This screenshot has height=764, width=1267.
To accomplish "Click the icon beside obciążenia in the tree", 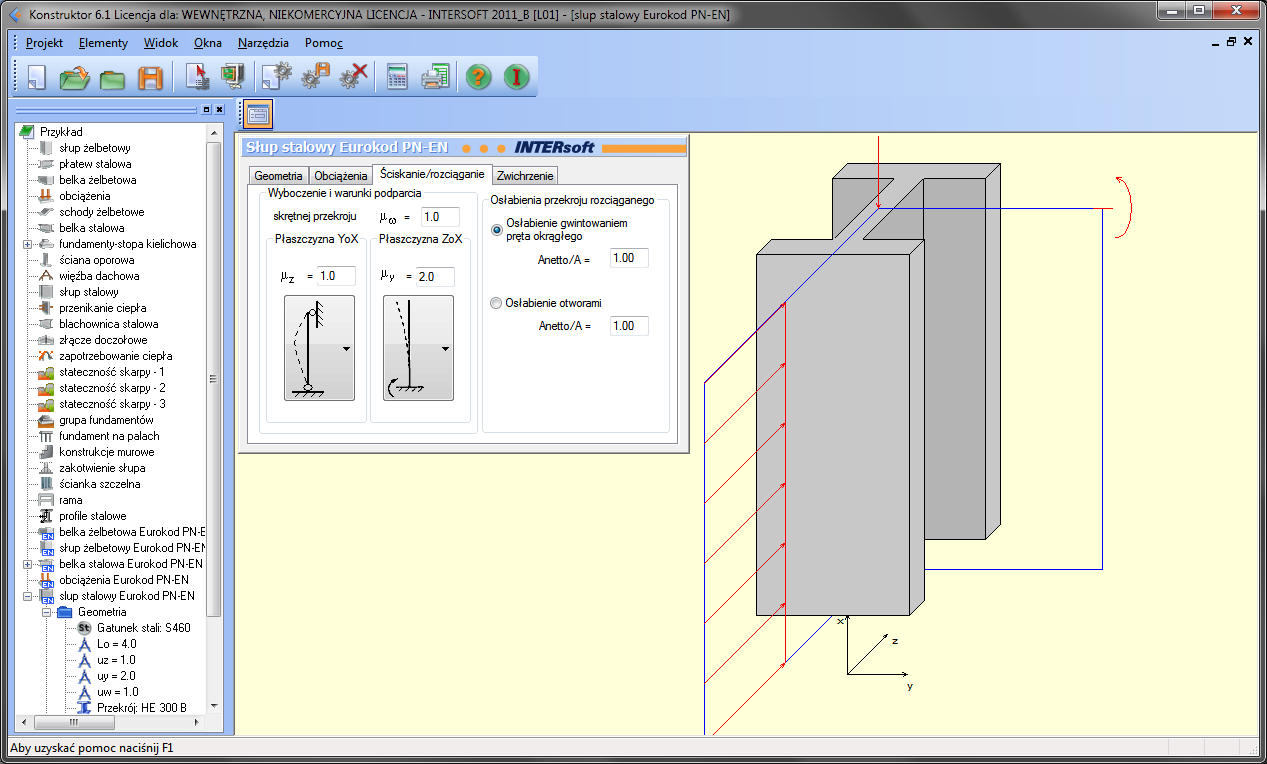I will click(45, 196).
